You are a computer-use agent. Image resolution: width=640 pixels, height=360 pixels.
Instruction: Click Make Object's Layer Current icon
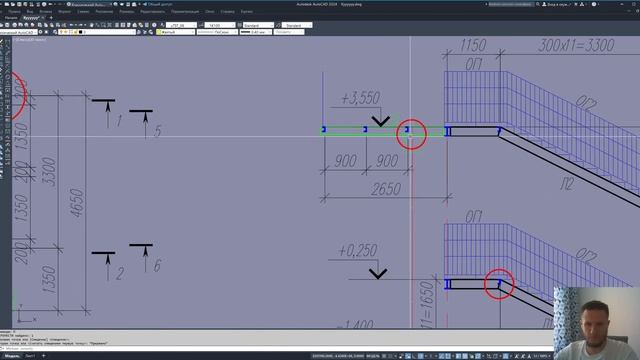139,32
